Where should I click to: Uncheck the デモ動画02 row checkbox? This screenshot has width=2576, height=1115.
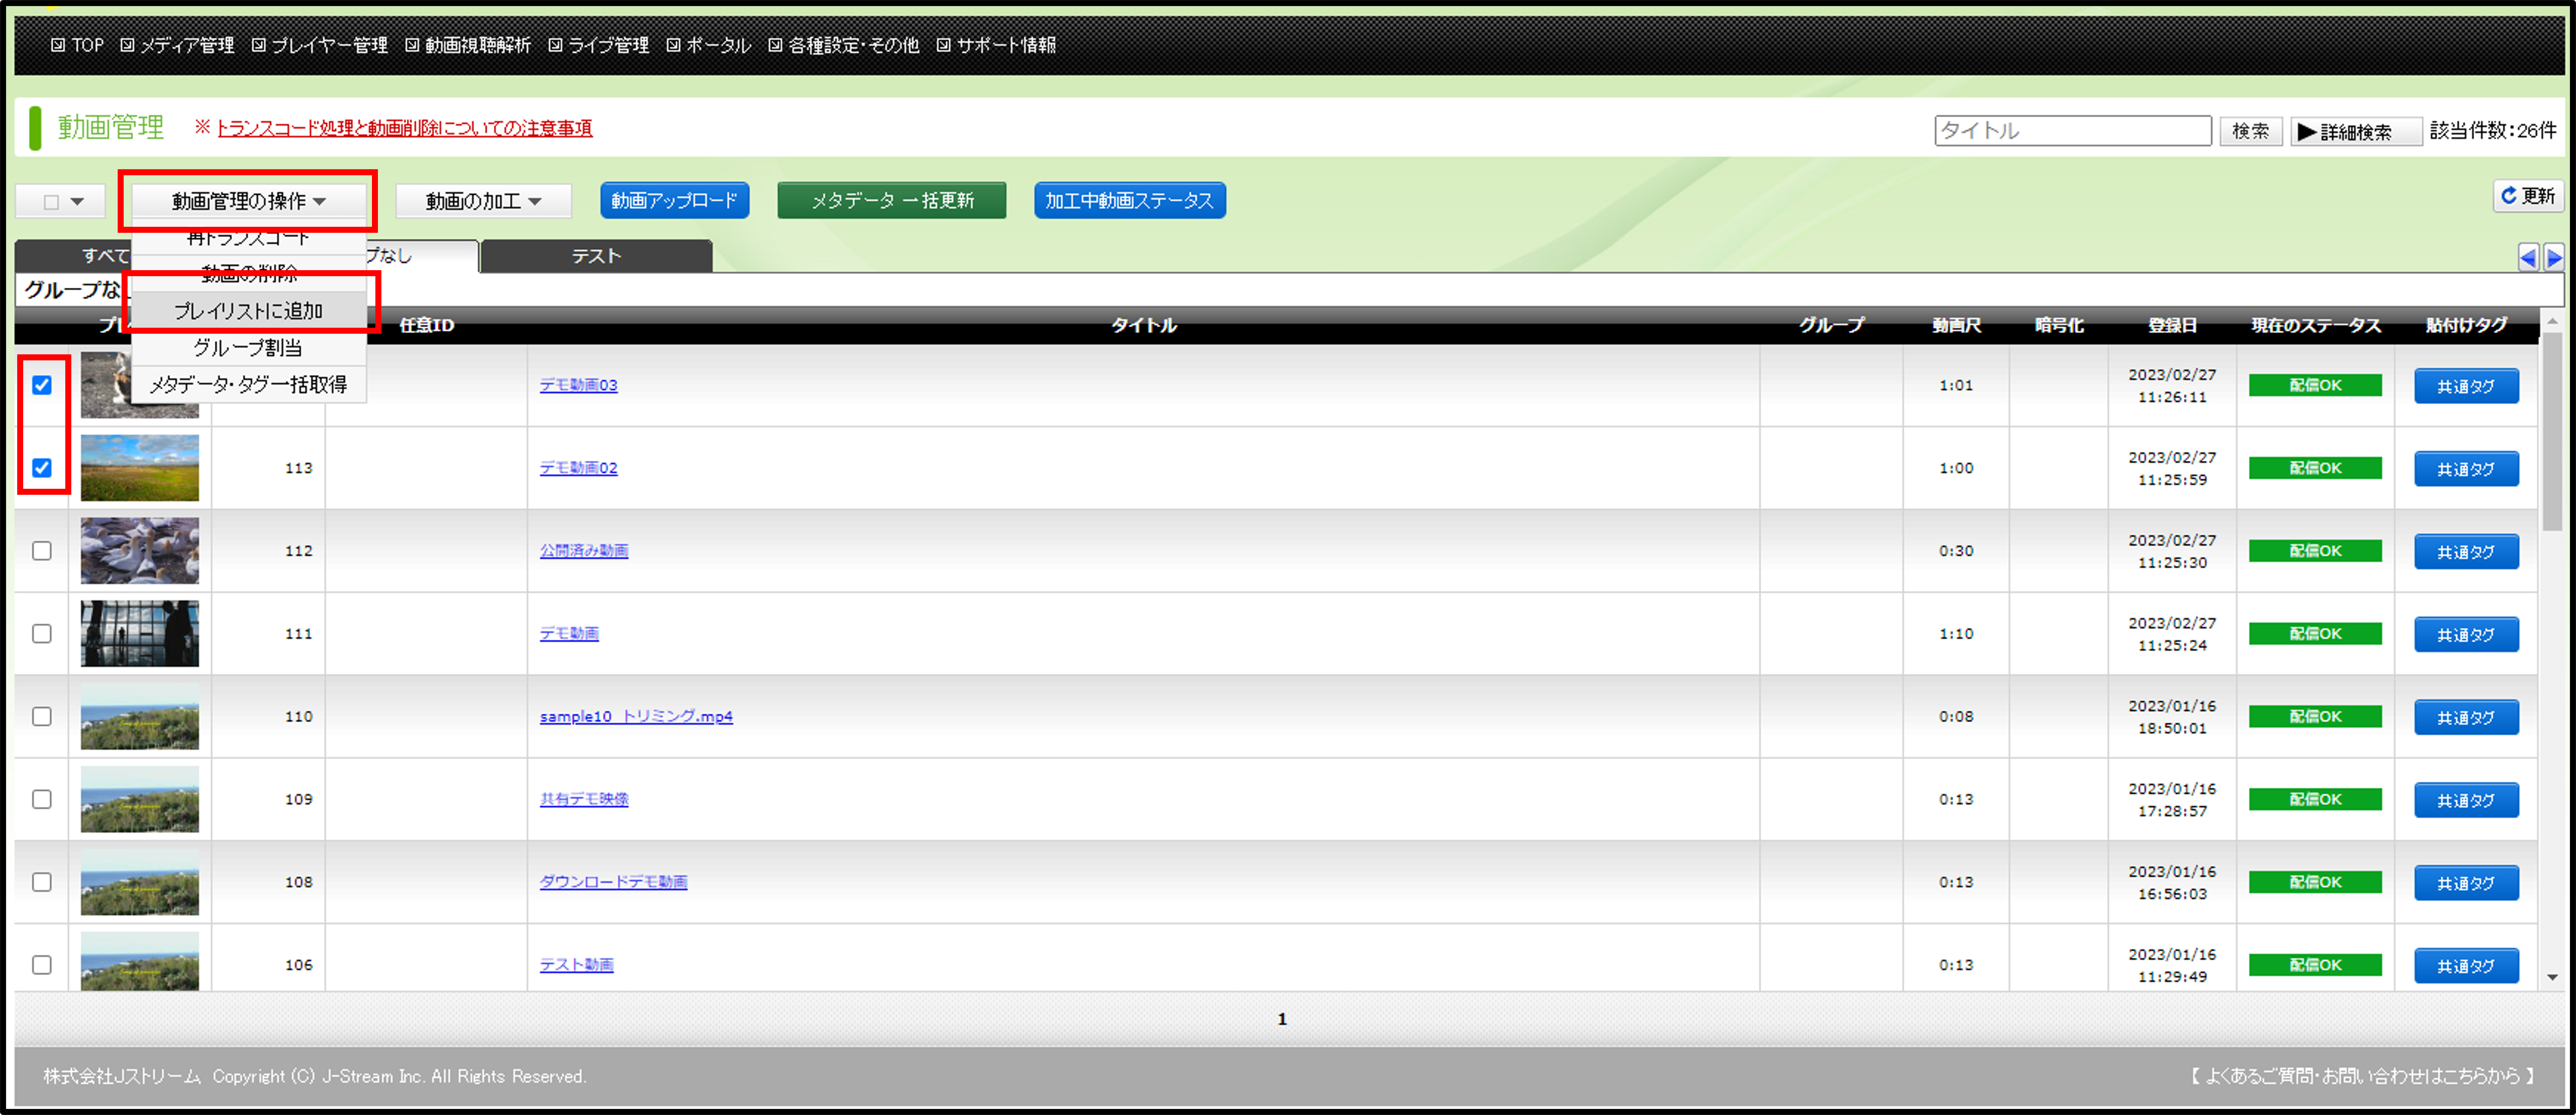(42, 468)
